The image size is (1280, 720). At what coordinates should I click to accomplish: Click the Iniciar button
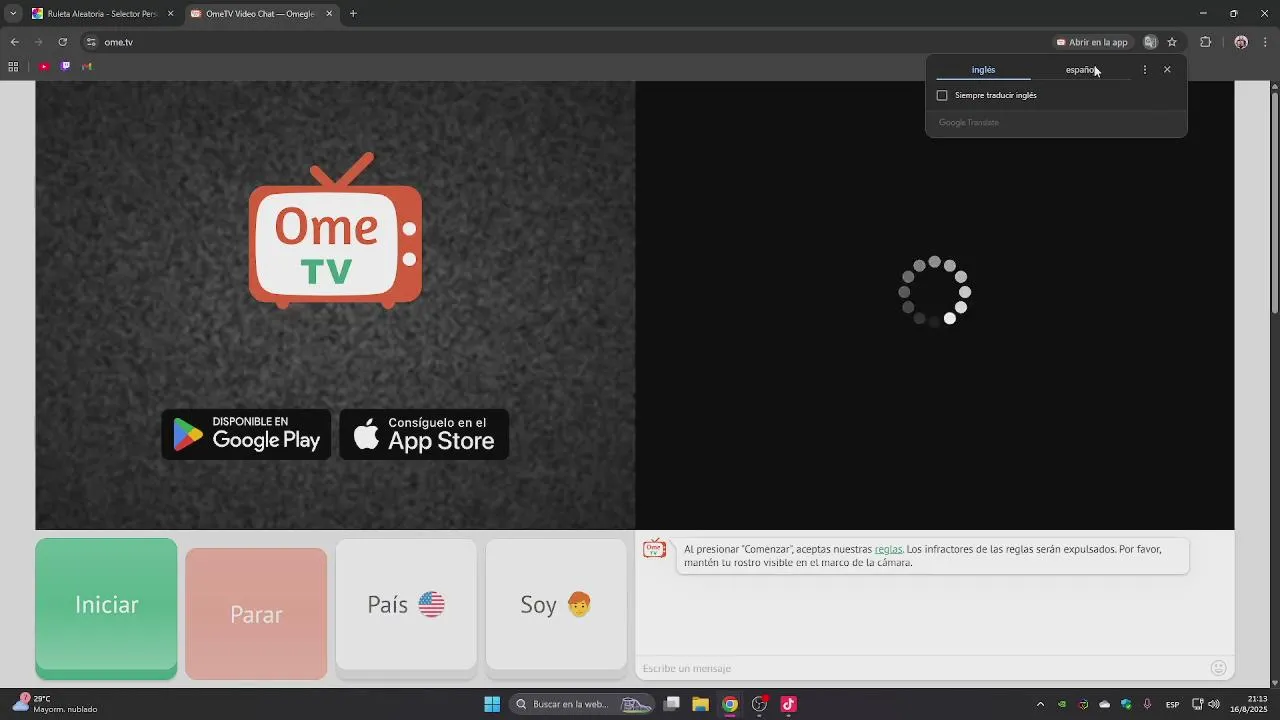[x=106, y=608]
